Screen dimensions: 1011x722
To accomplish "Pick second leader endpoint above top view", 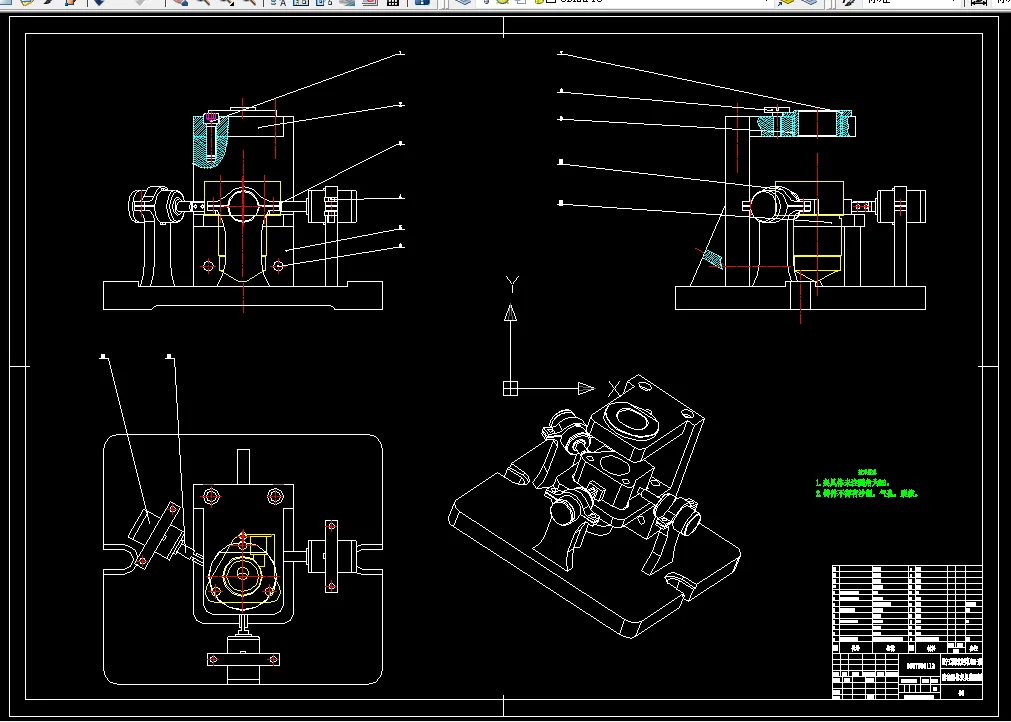I will [x=169, y=356].
